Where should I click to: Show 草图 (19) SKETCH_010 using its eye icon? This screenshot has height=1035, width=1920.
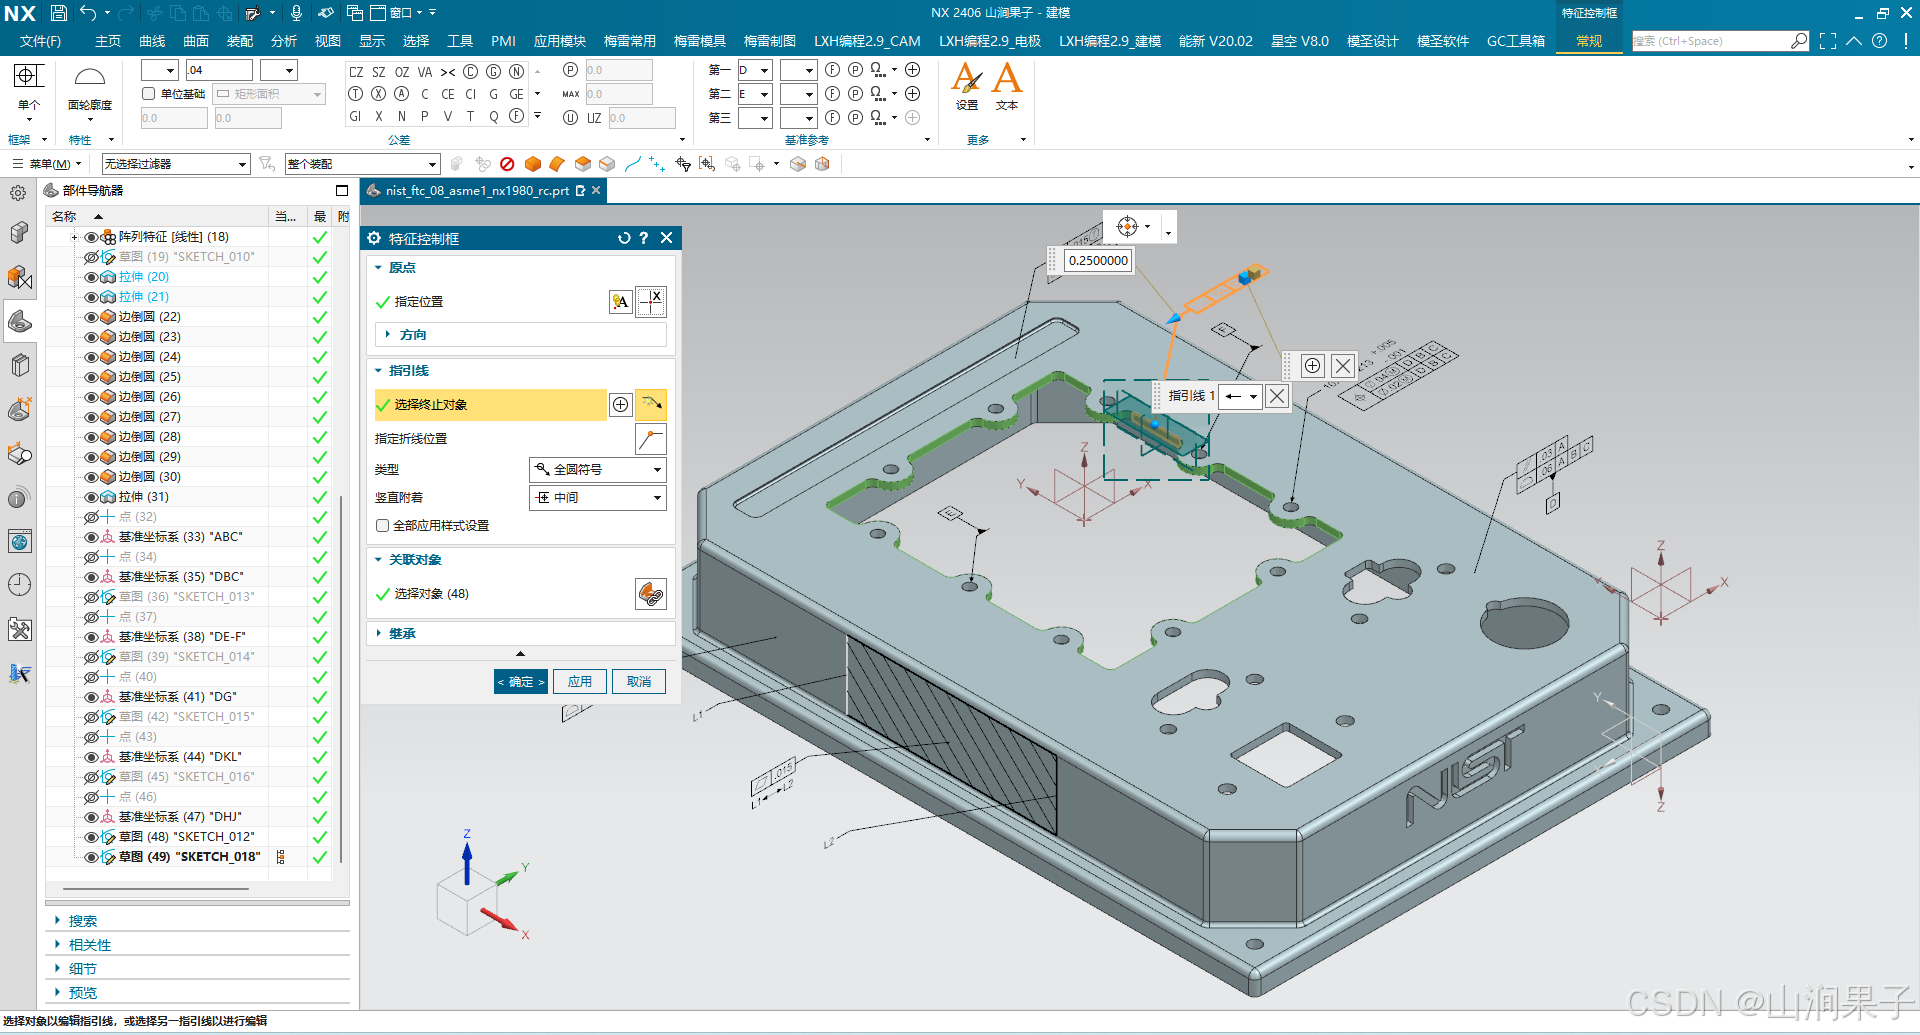point(91,257)
